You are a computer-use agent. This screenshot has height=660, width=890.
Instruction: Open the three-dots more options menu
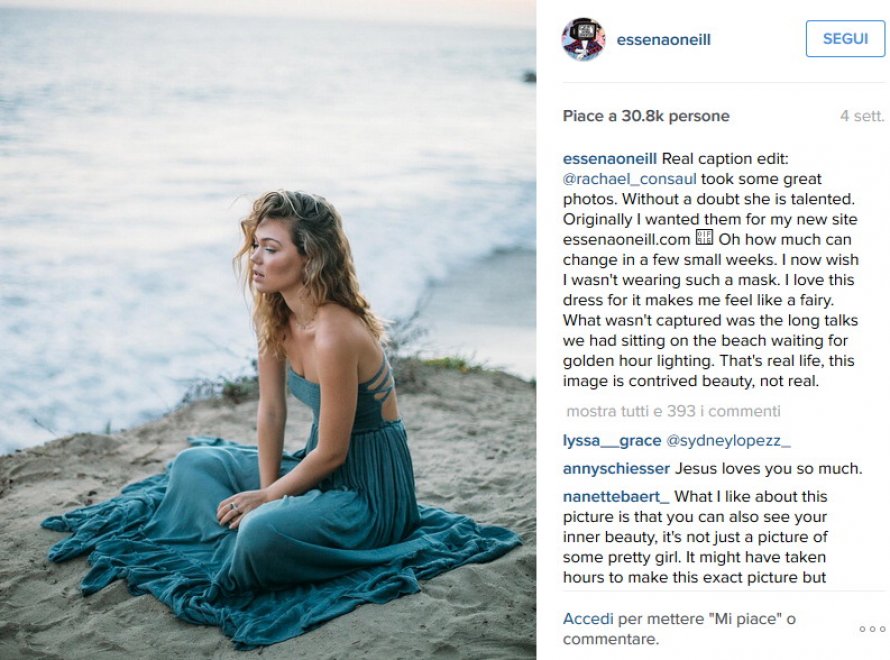coord(872,629)
